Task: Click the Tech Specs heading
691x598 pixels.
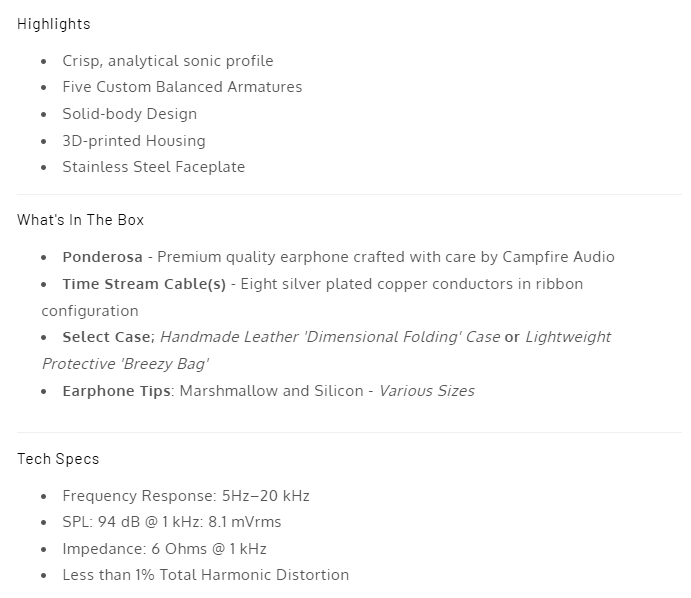Action: click(x=58, y=459)
